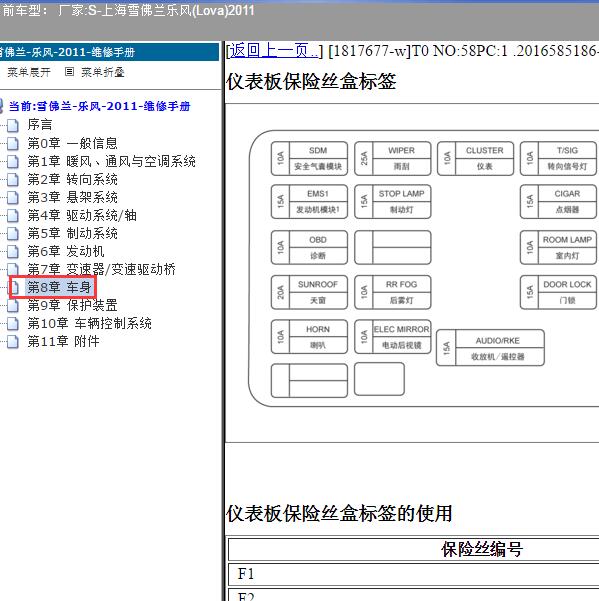
Task: Click the page icon beside 第2章 转向系统
Action: (x=13, y=179)
